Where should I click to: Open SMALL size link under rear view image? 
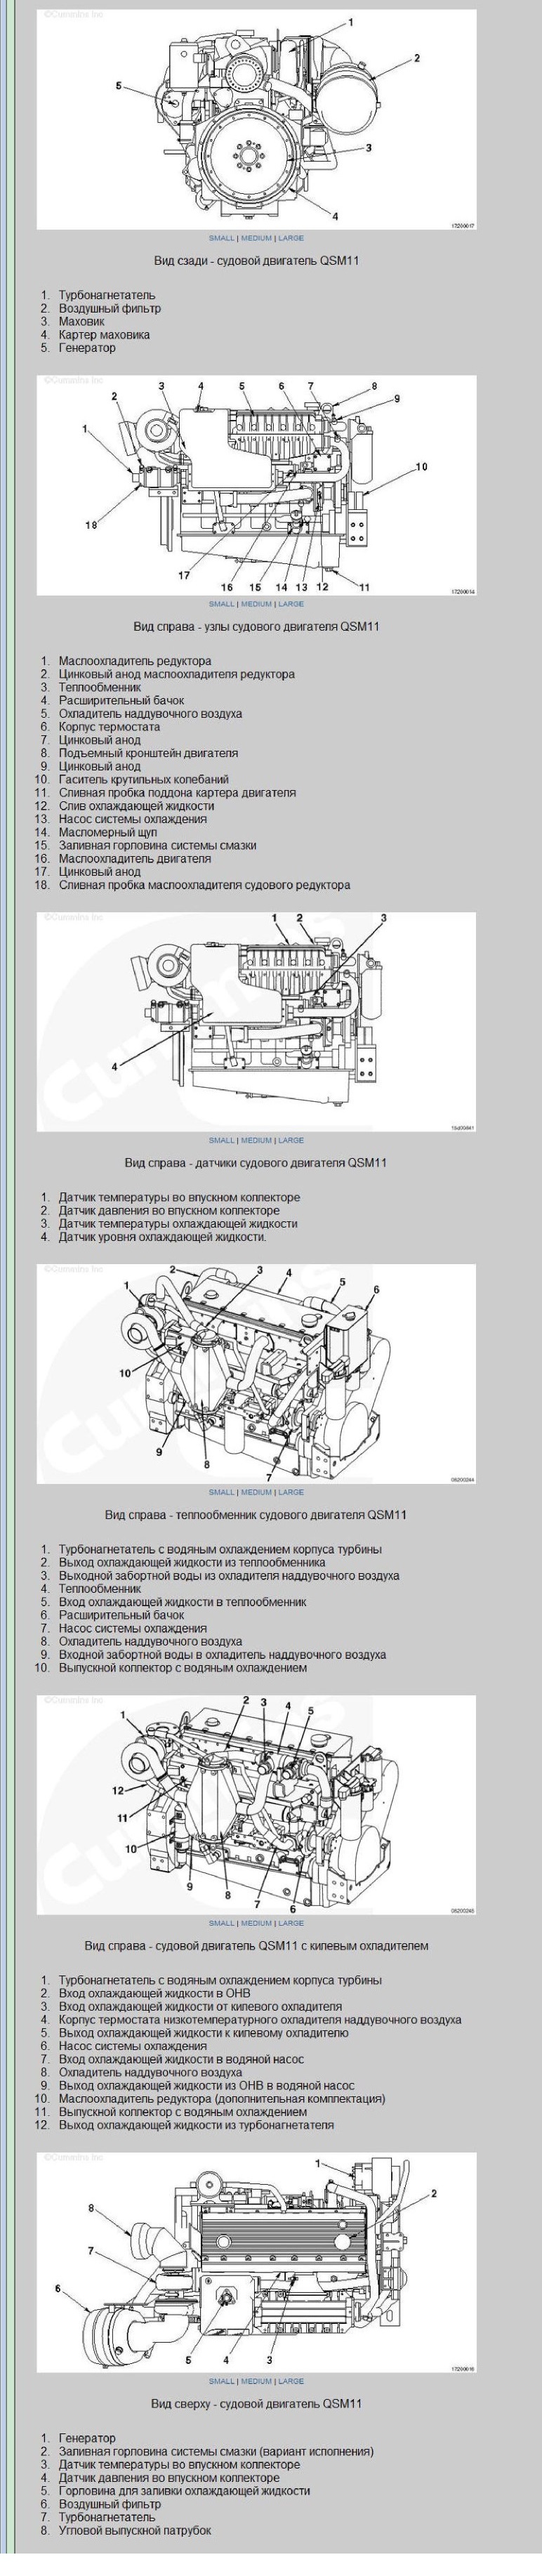coord(221,238)
